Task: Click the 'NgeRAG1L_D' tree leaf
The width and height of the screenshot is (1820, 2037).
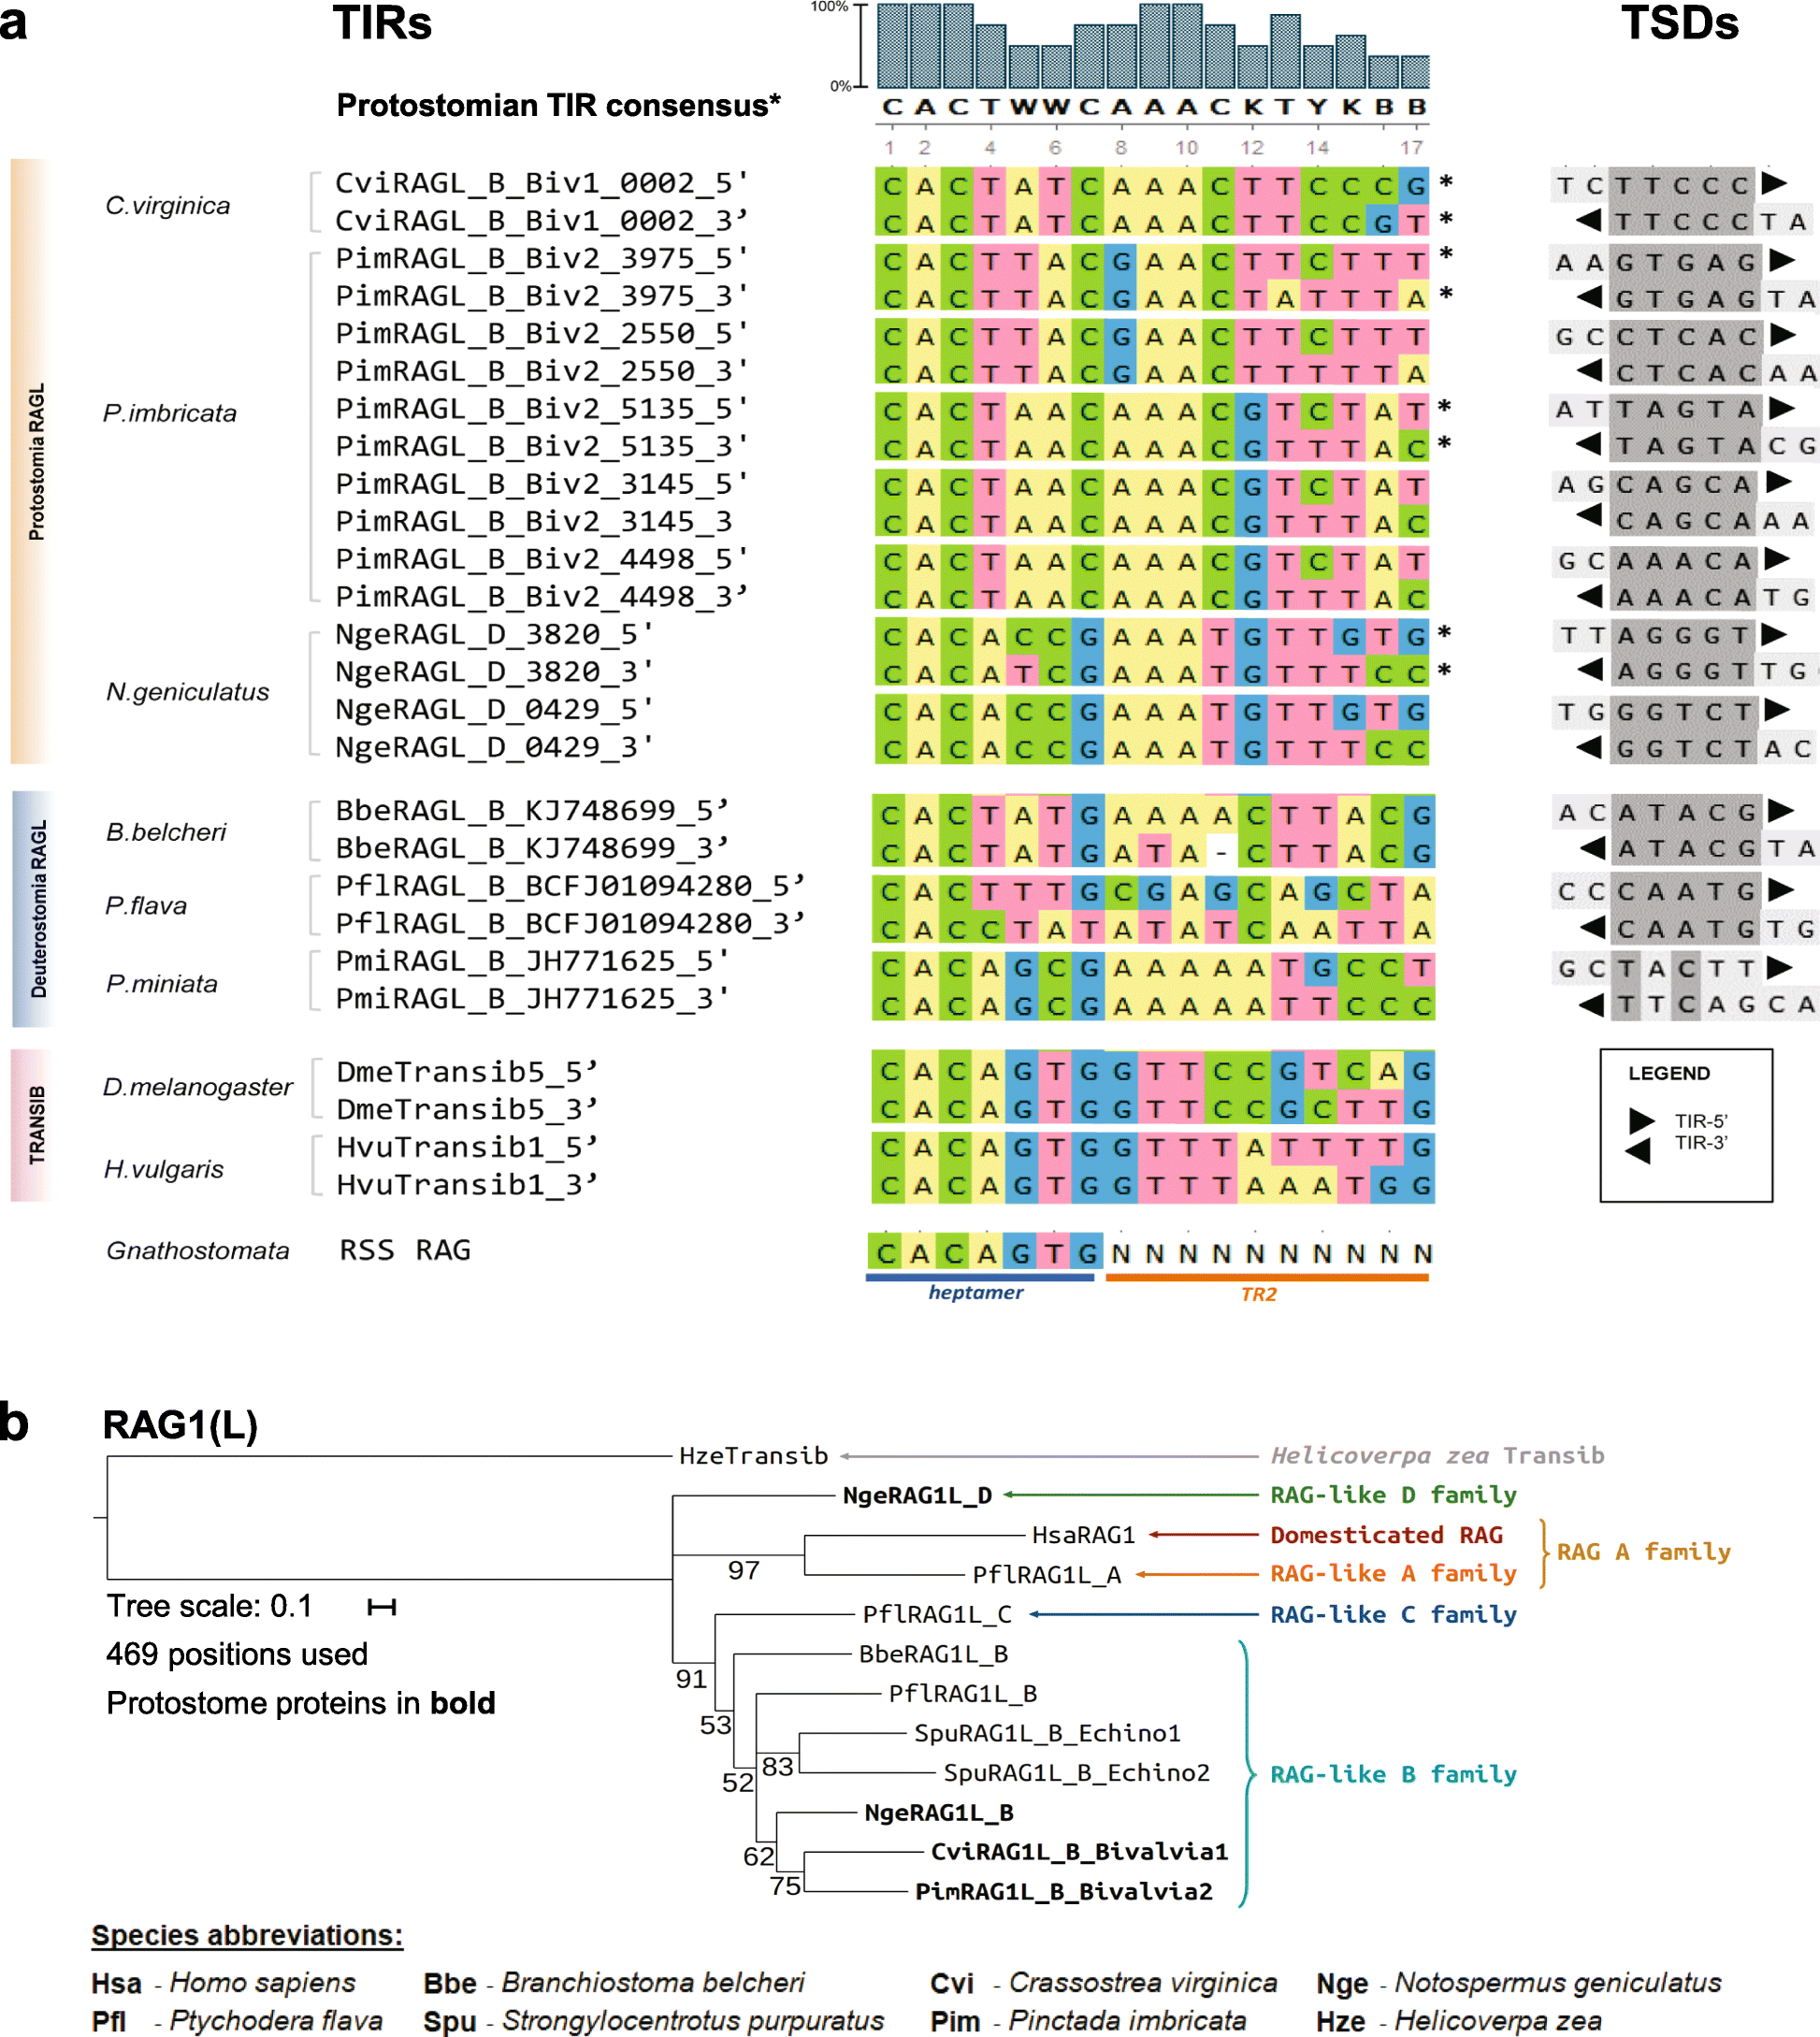Action: click(x=917, y=1496)
